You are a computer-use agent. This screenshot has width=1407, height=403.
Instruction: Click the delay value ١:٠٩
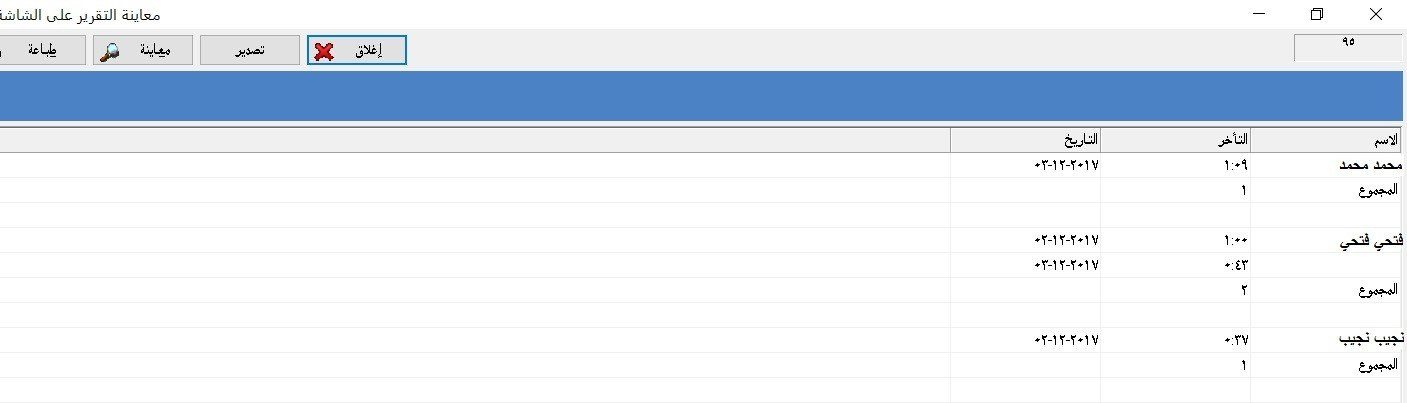(1235, 165)
